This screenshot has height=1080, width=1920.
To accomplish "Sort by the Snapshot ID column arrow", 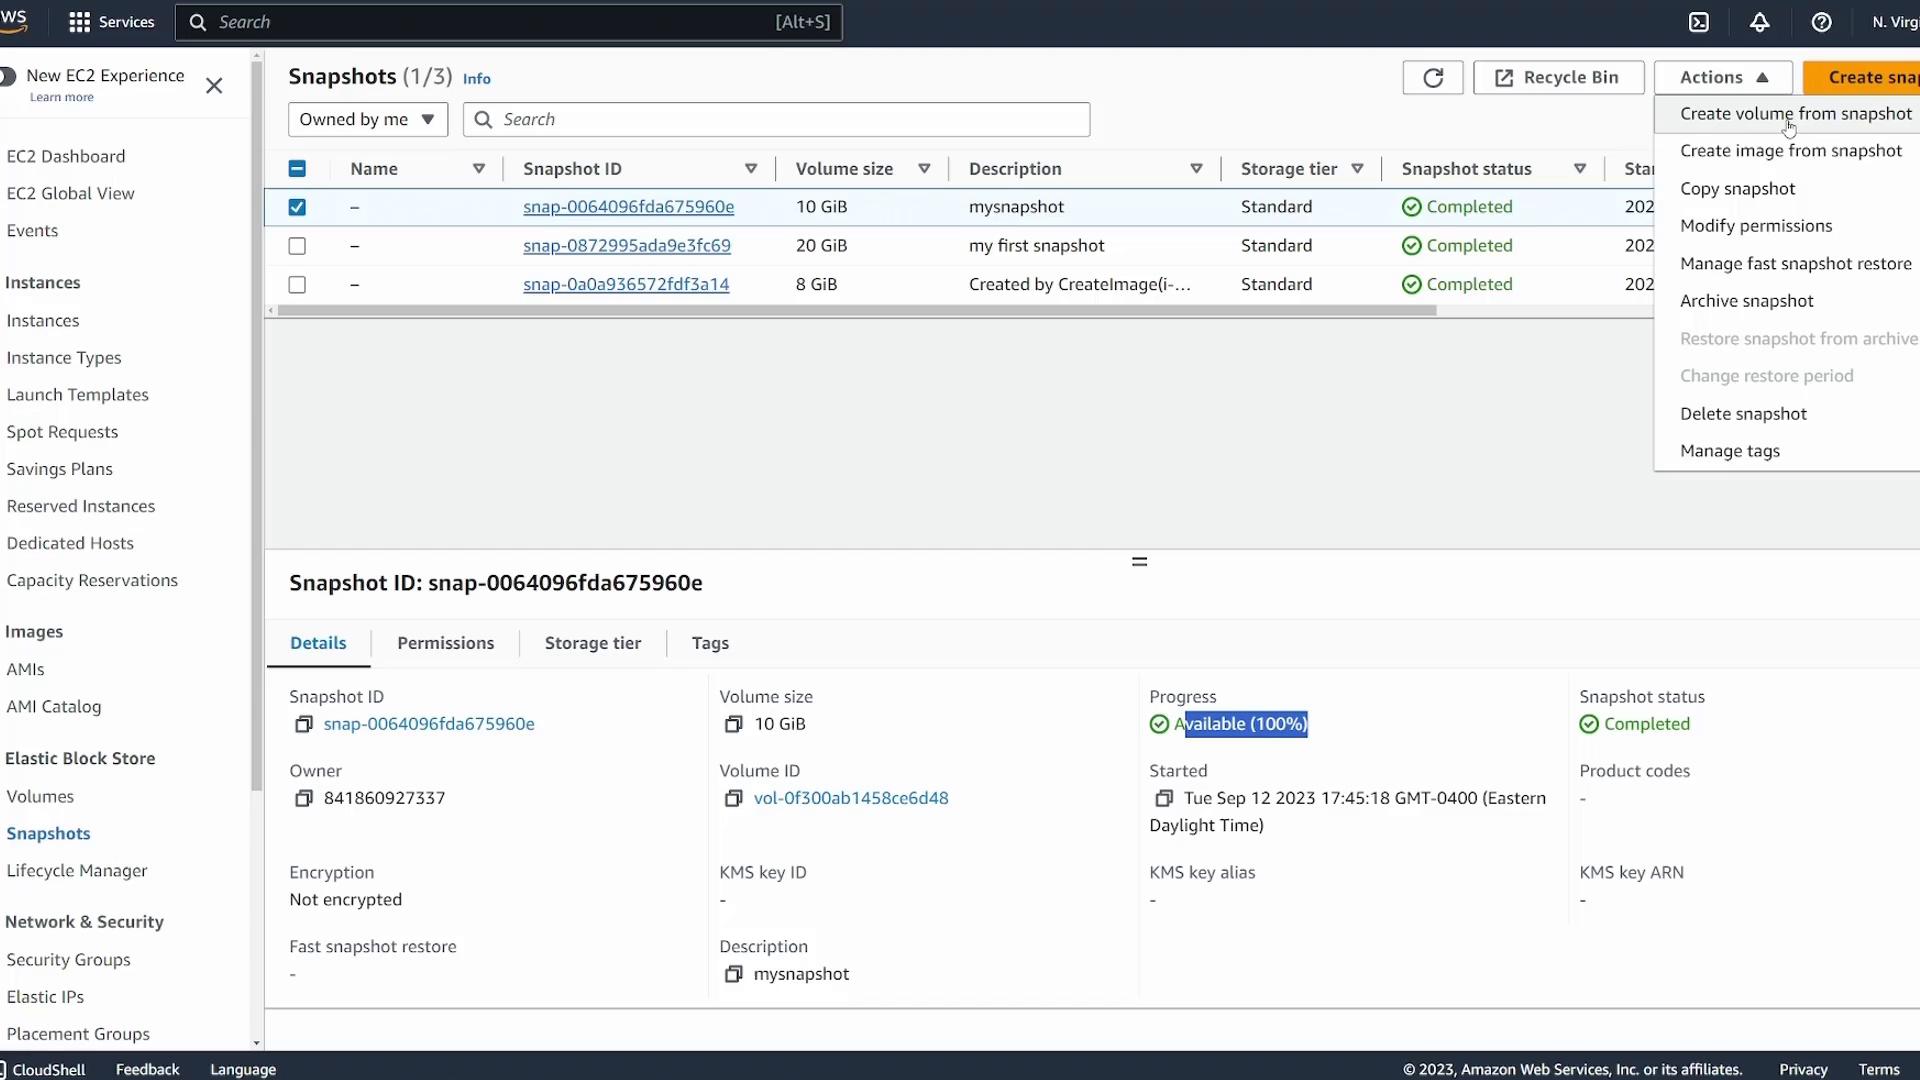I will tap(751, 169).
